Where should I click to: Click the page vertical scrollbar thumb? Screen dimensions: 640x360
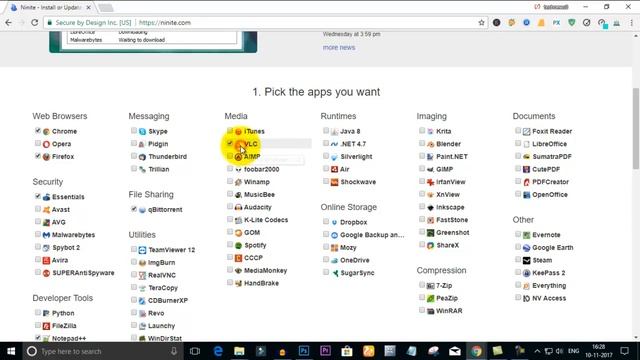click(636, 128)
